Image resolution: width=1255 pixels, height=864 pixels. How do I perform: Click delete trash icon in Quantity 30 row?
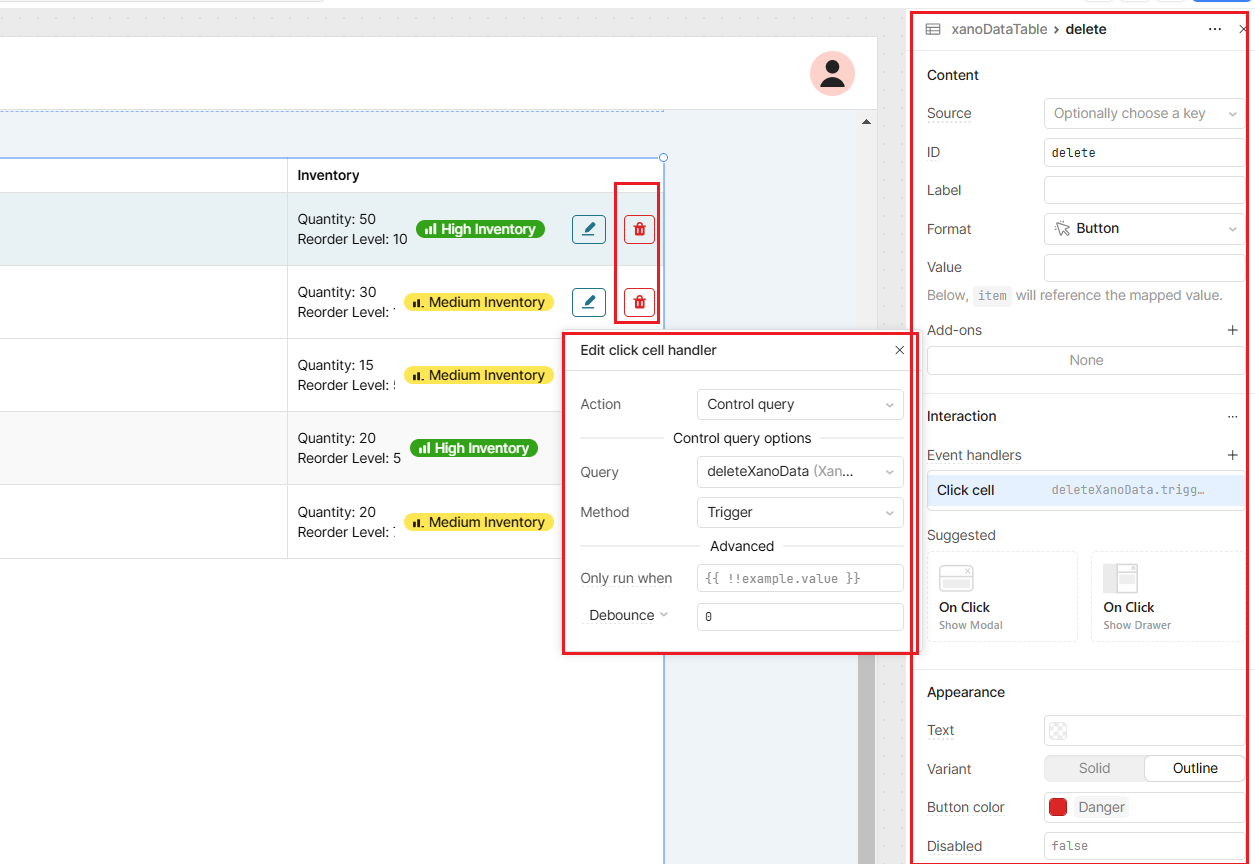pos(640,302)
